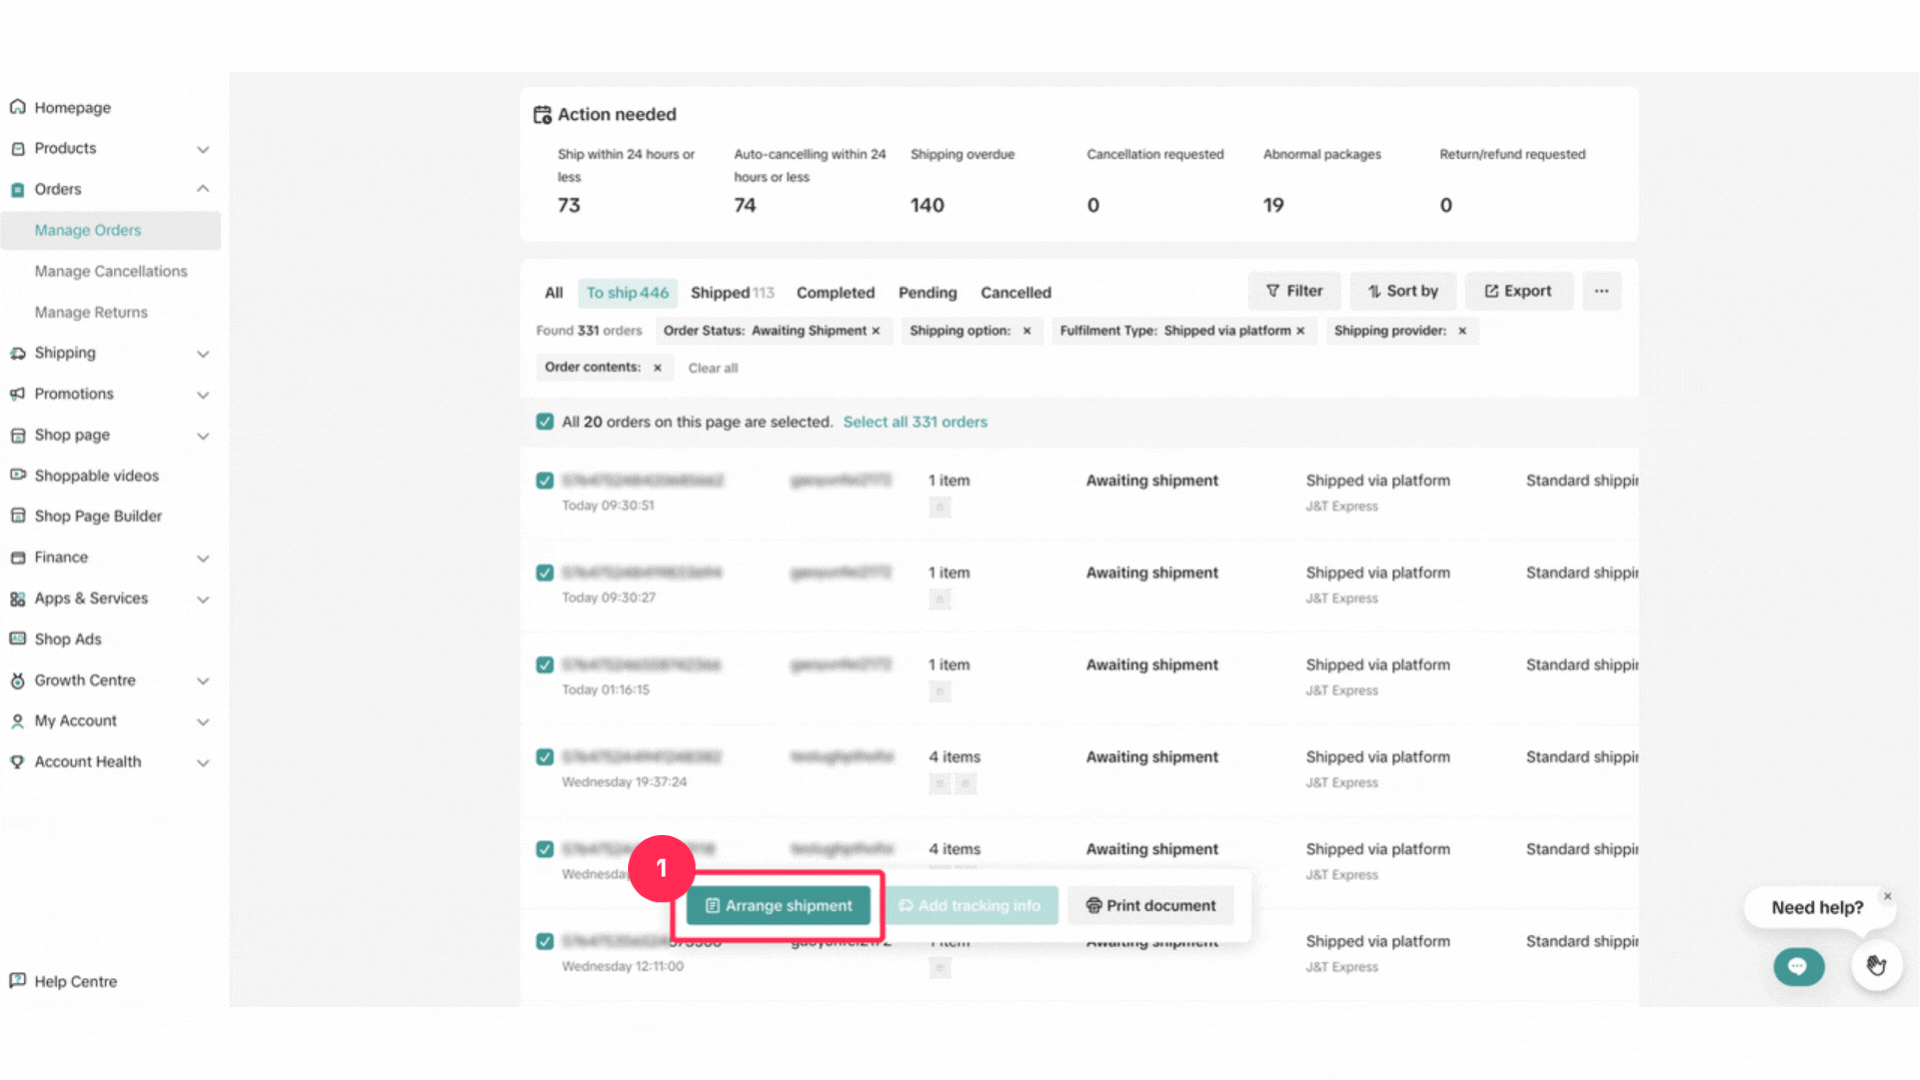The width and height of the screenshot is (1920, 1080).
Task: Click the Shoppable videos icon
Action: (17, 475)
